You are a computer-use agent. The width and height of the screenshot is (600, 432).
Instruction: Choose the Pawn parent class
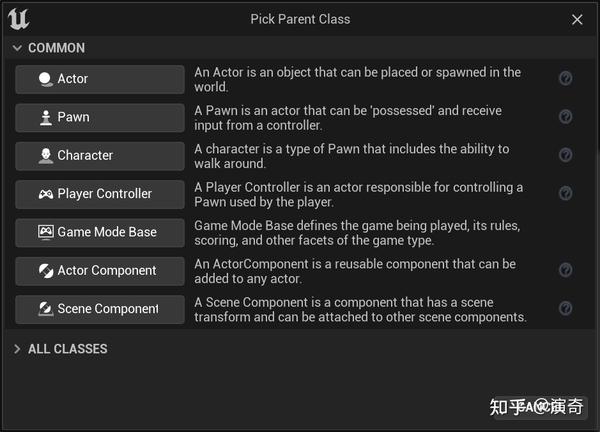pos(100,117)
